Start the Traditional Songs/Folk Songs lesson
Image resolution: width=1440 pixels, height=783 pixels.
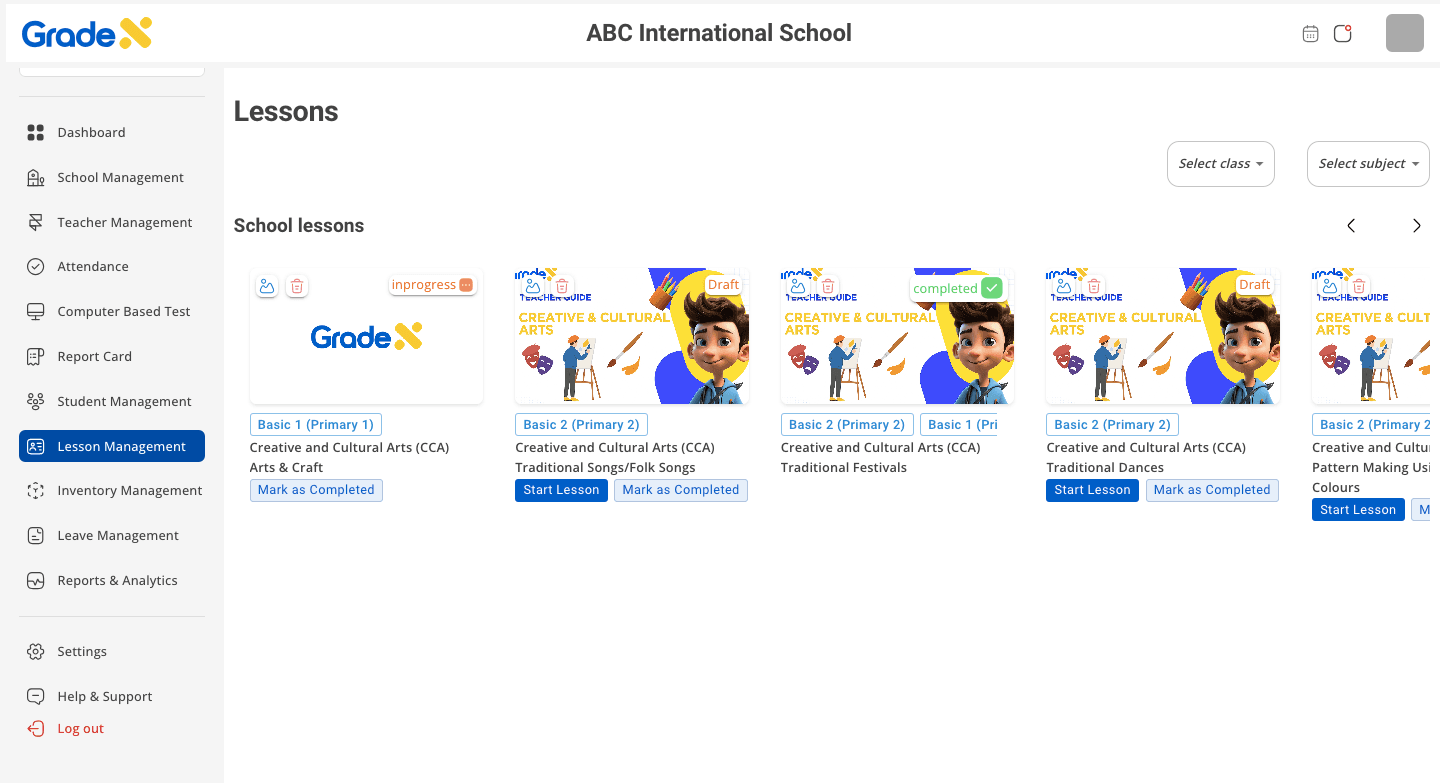(x=561, y=490)
